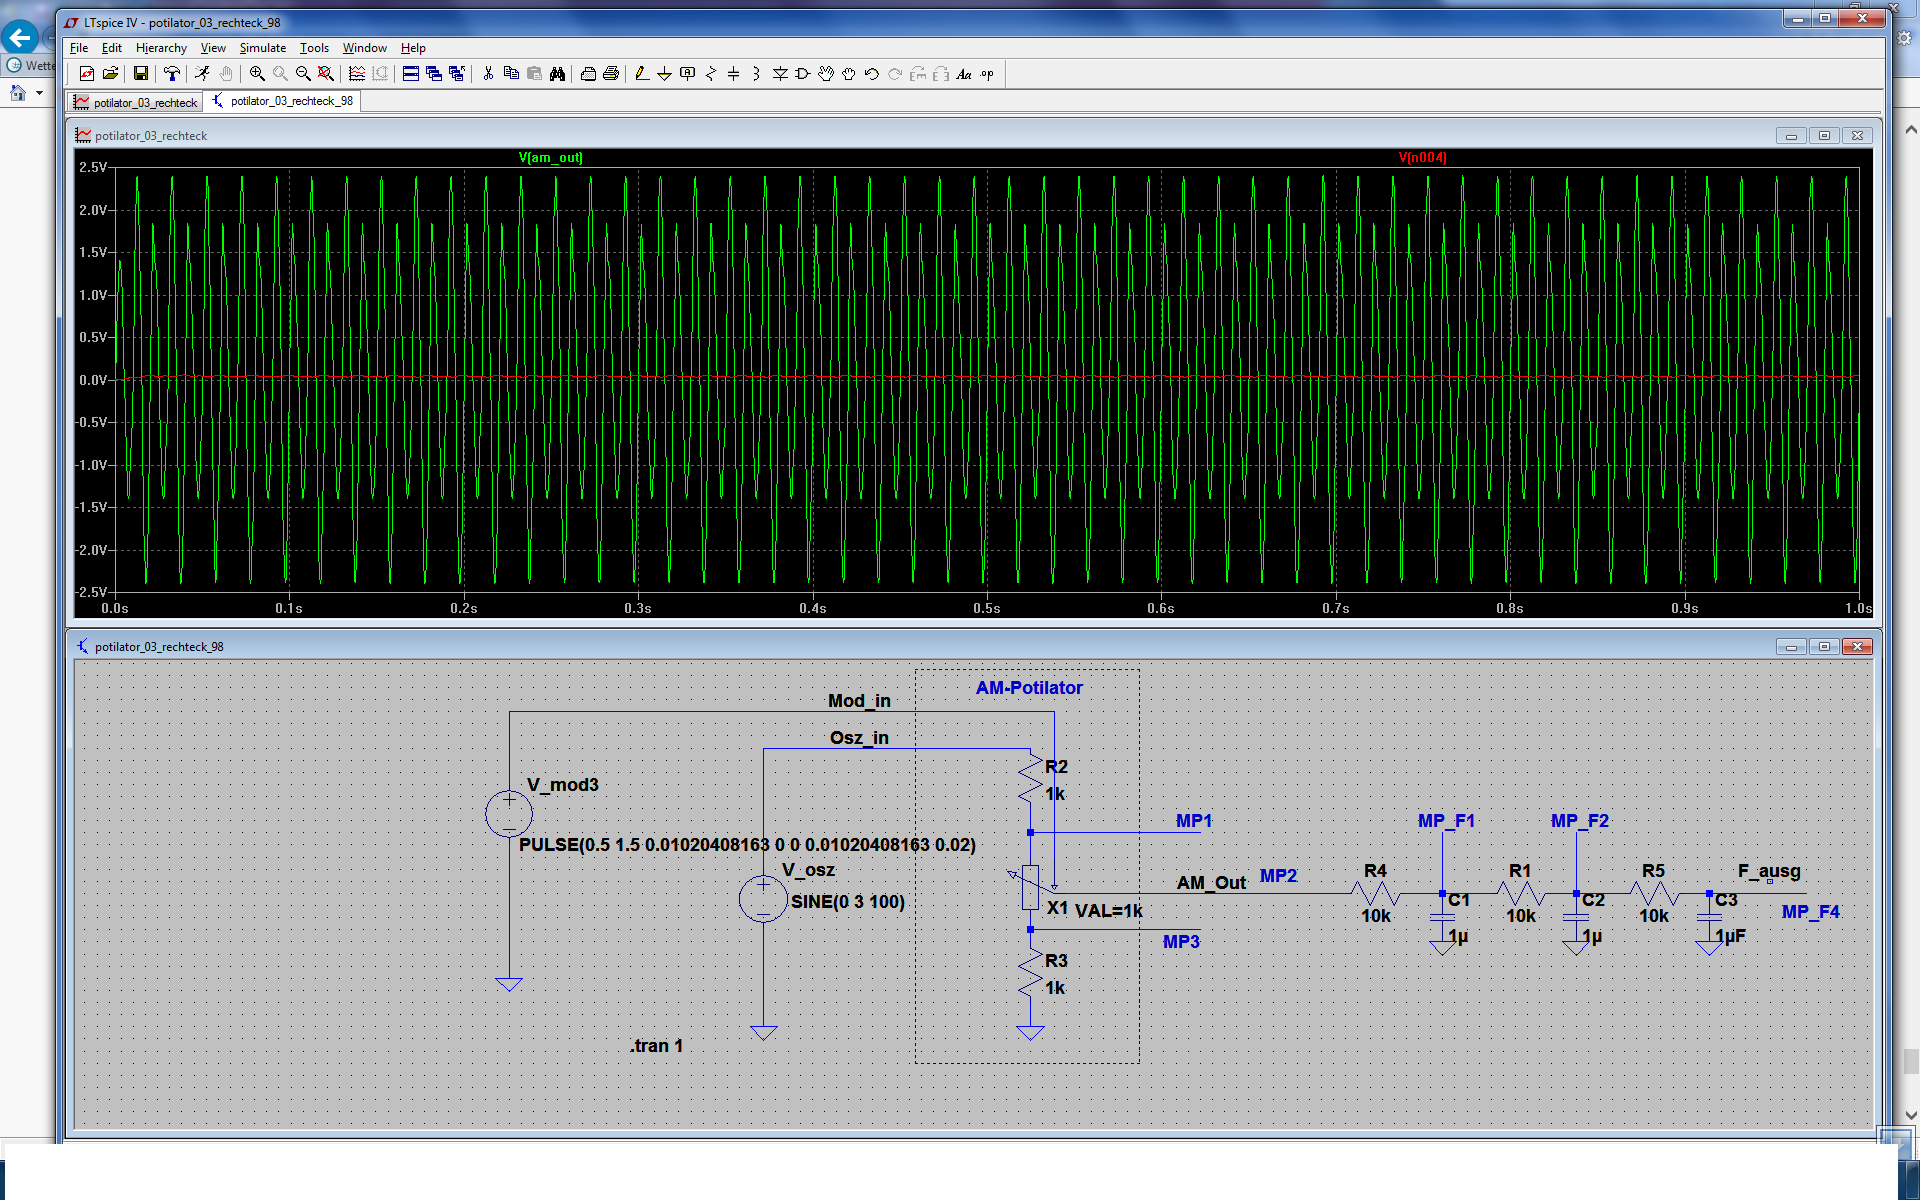Cascade windows using the toolbar icon
The height and width of the screenshot is (1200, 1920).
[434, 74]
